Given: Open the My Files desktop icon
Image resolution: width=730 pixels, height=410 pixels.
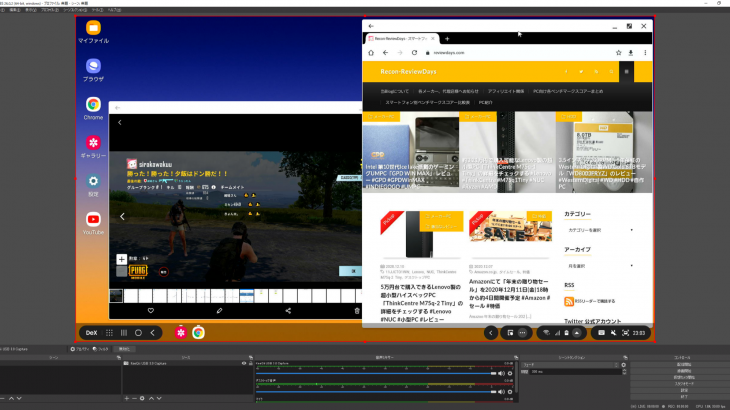Looking at the screenshot, I should [x=93, y=29].
